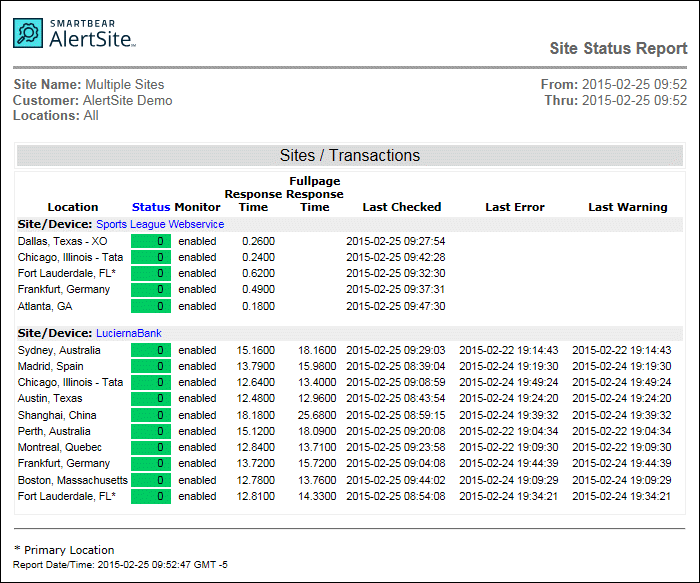
Task: Click the Thru: 2015-02-25 09:52 date
Action: tap(616, 100)
